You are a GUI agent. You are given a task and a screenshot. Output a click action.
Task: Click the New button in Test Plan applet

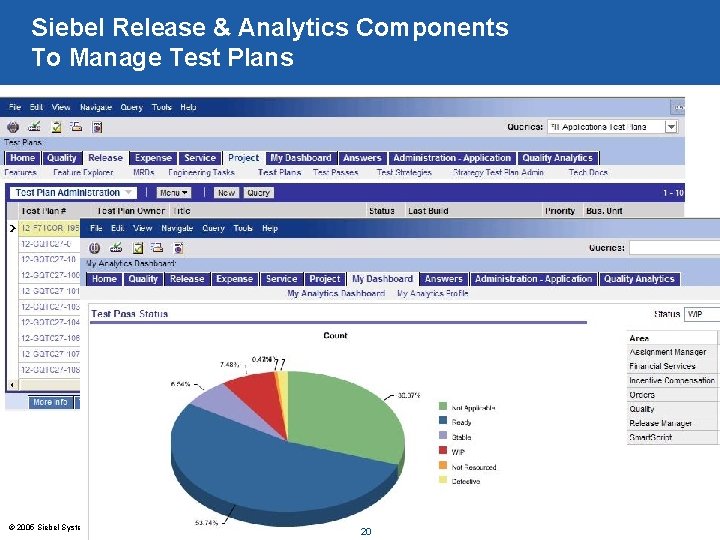coord(226,193)
